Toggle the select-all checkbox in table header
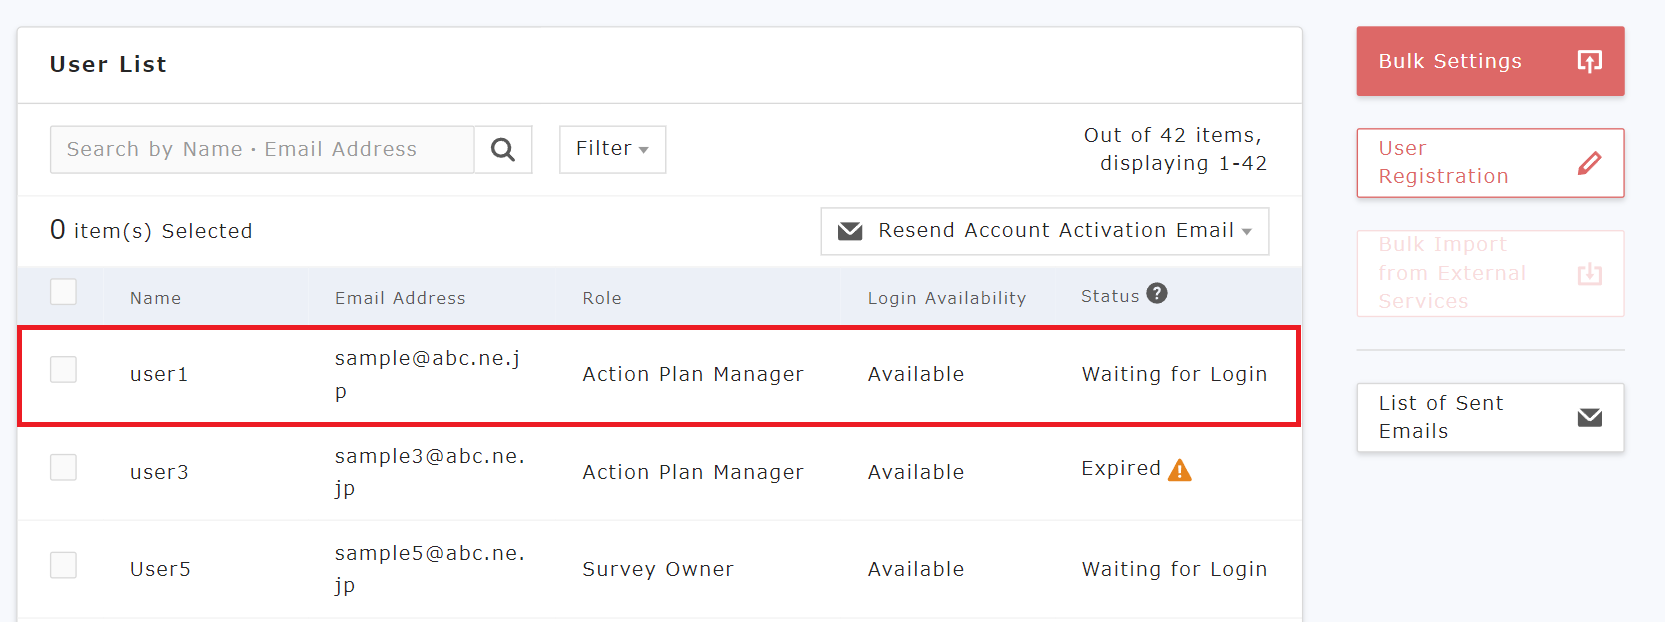The image size is (1665, 622). (x=64, y=292)
